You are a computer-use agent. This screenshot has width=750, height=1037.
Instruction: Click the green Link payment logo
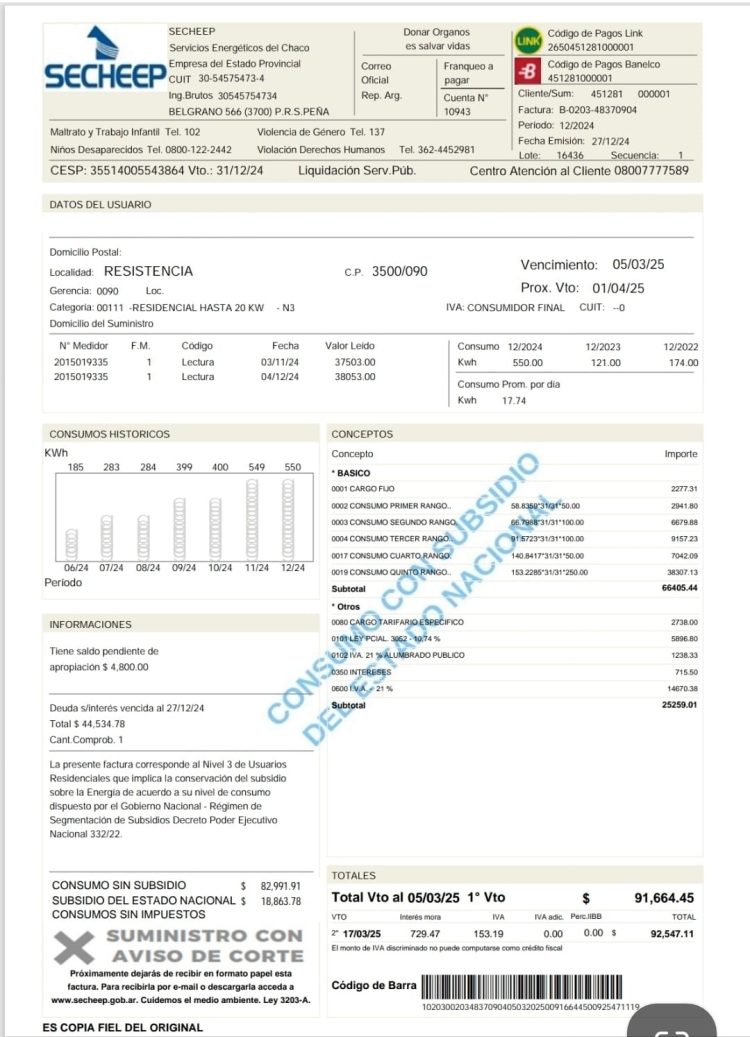[x=527, y=41]
